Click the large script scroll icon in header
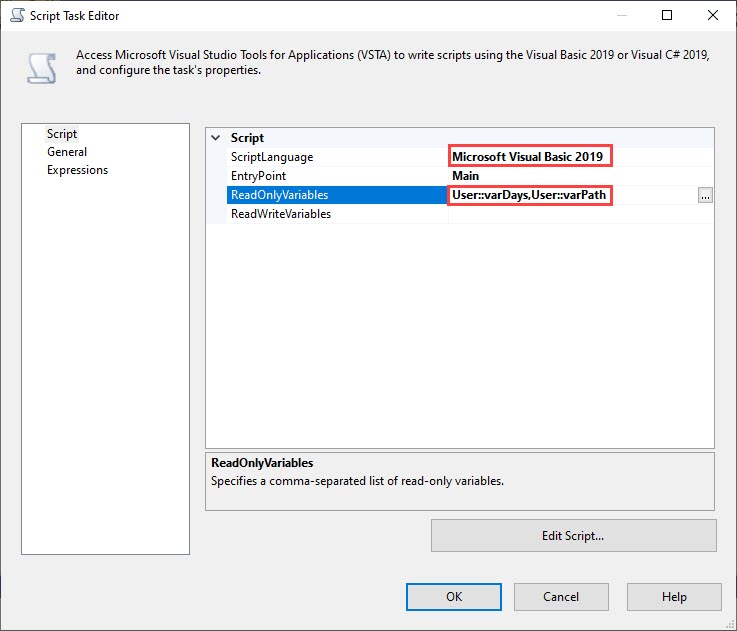Viewport: 737px width, 631px height. 41,66
